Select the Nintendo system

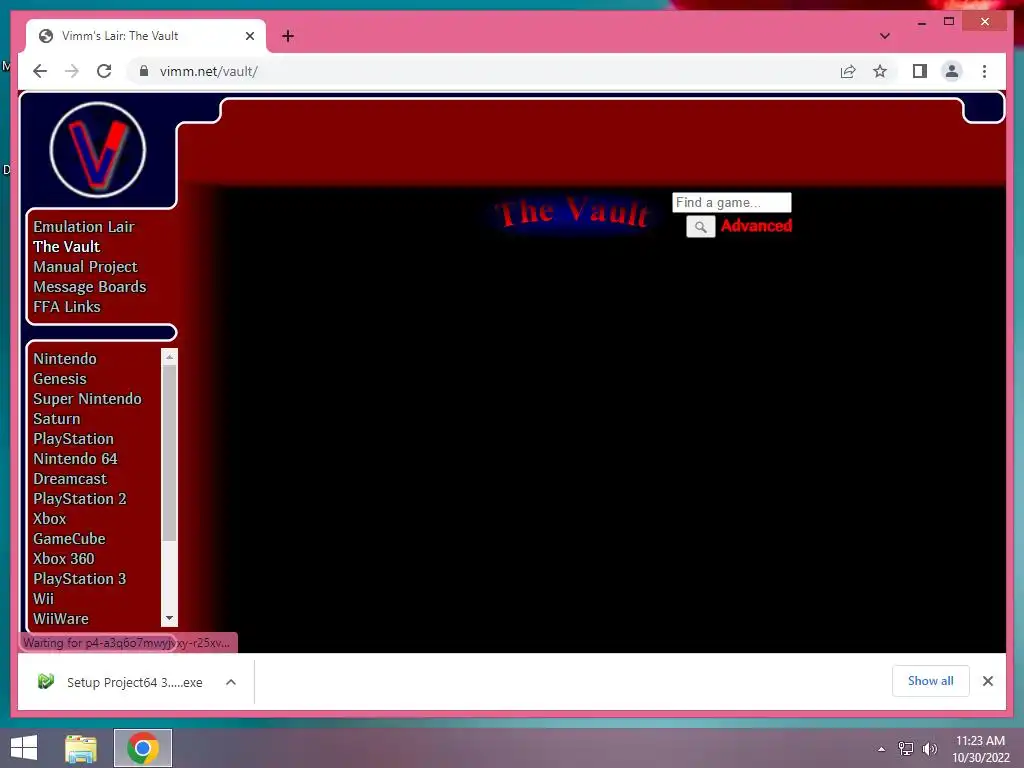[x=65, y=359]
